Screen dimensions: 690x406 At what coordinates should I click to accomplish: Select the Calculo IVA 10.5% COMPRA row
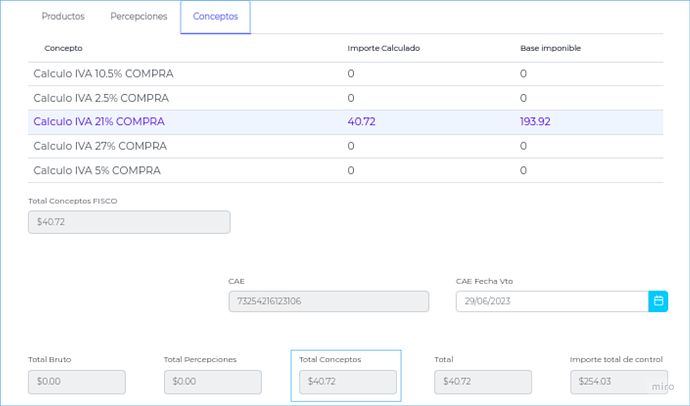point(103,74)
